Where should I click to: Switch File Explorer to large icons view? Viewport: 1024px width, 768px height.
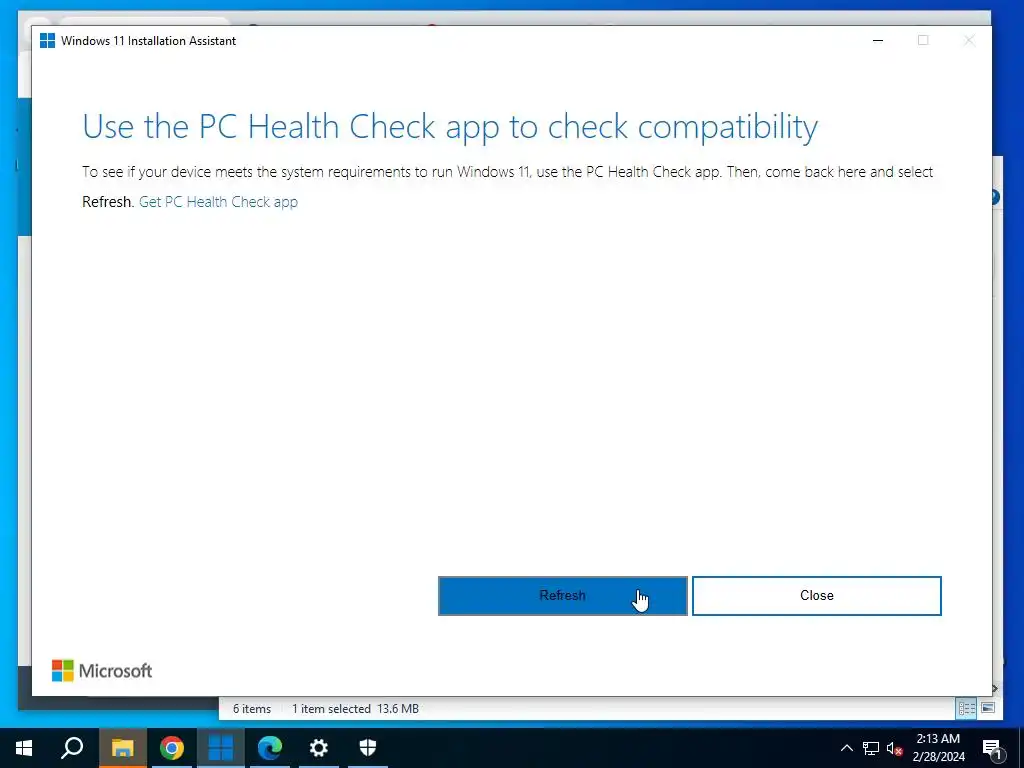(x=988, y=709)
